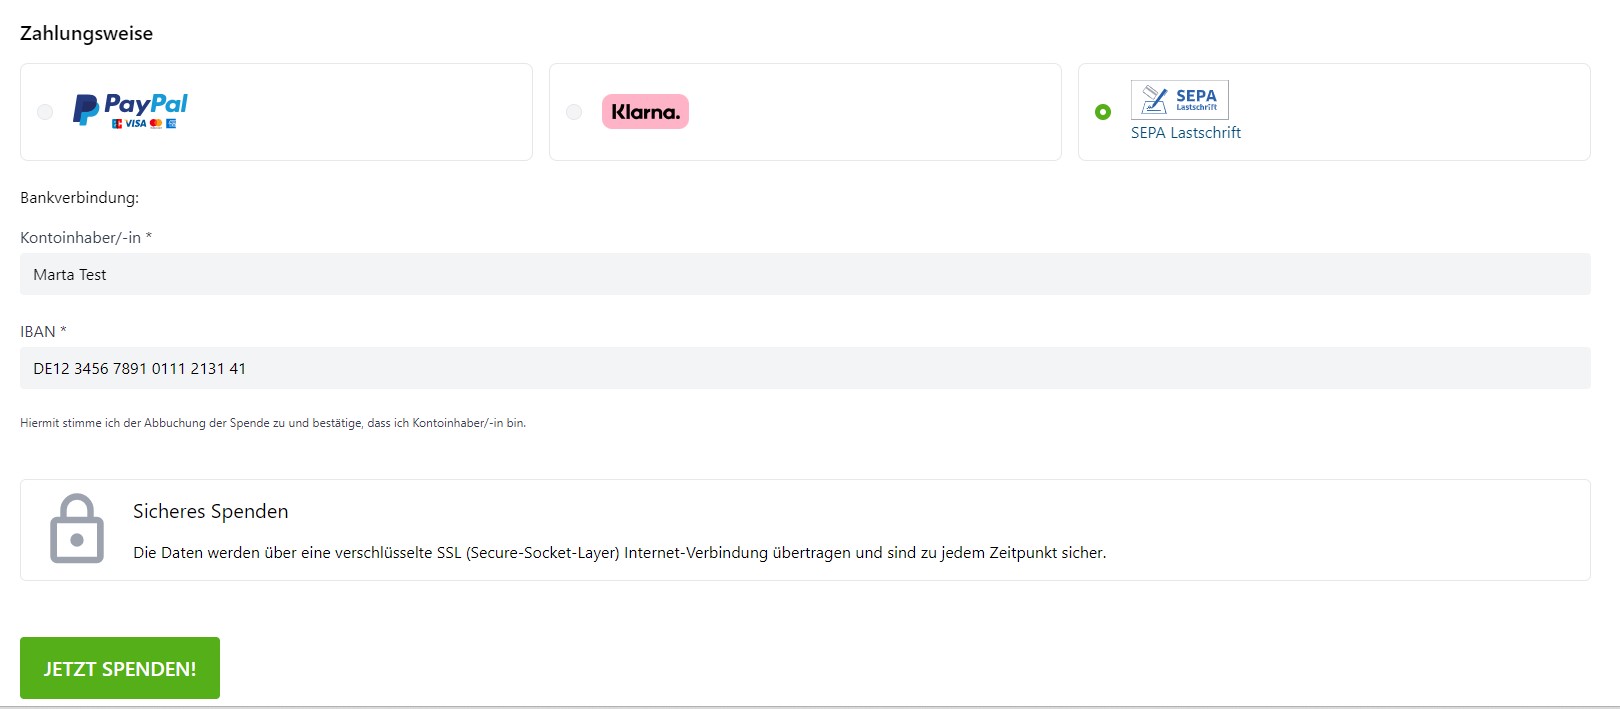
Task: Select the SEPA Lastschrift radio button
Action: coord(1103,112)
